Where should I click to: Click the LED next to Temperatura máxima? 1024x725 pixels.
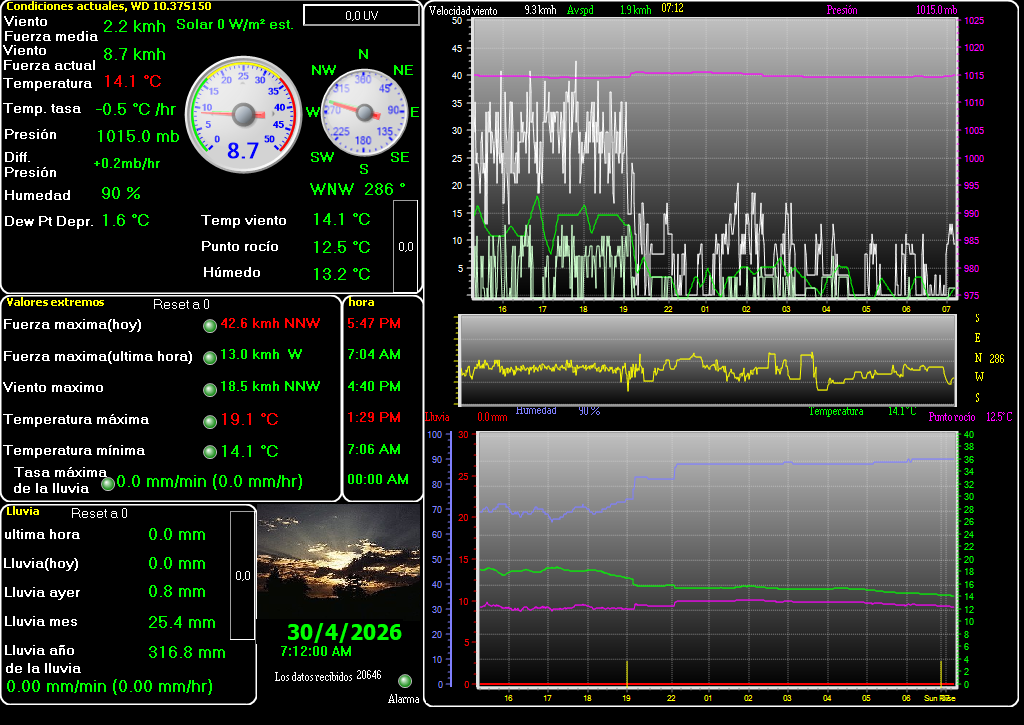[x=210, y=421]
